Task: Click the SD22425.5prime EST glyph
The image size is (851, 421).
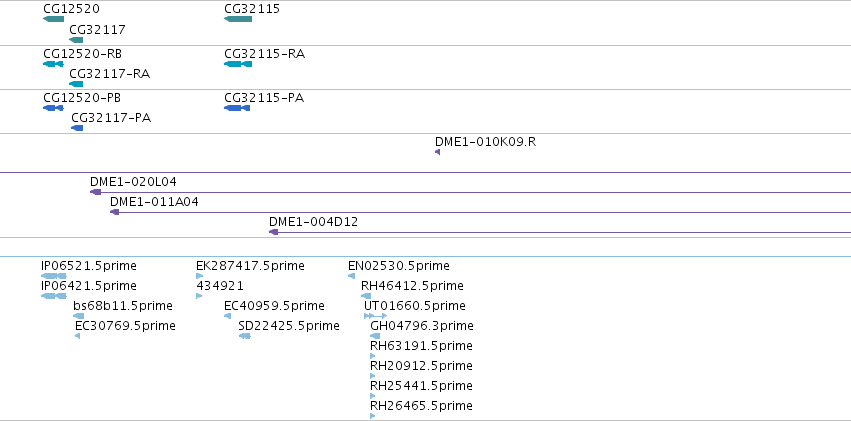Action: point(245,336)
